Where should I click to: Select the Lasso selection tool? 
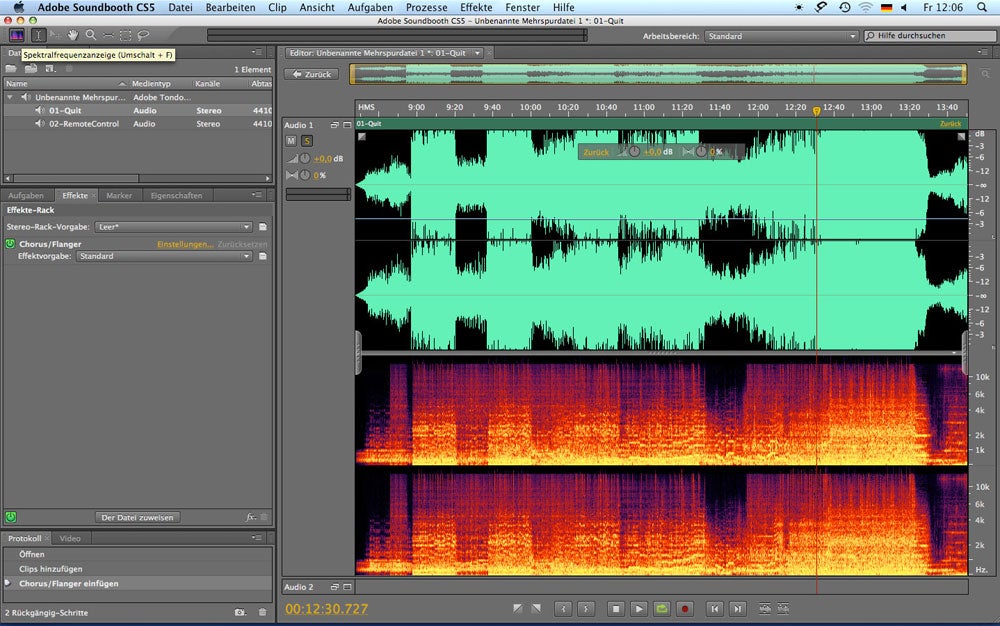(x=143, y=35)
